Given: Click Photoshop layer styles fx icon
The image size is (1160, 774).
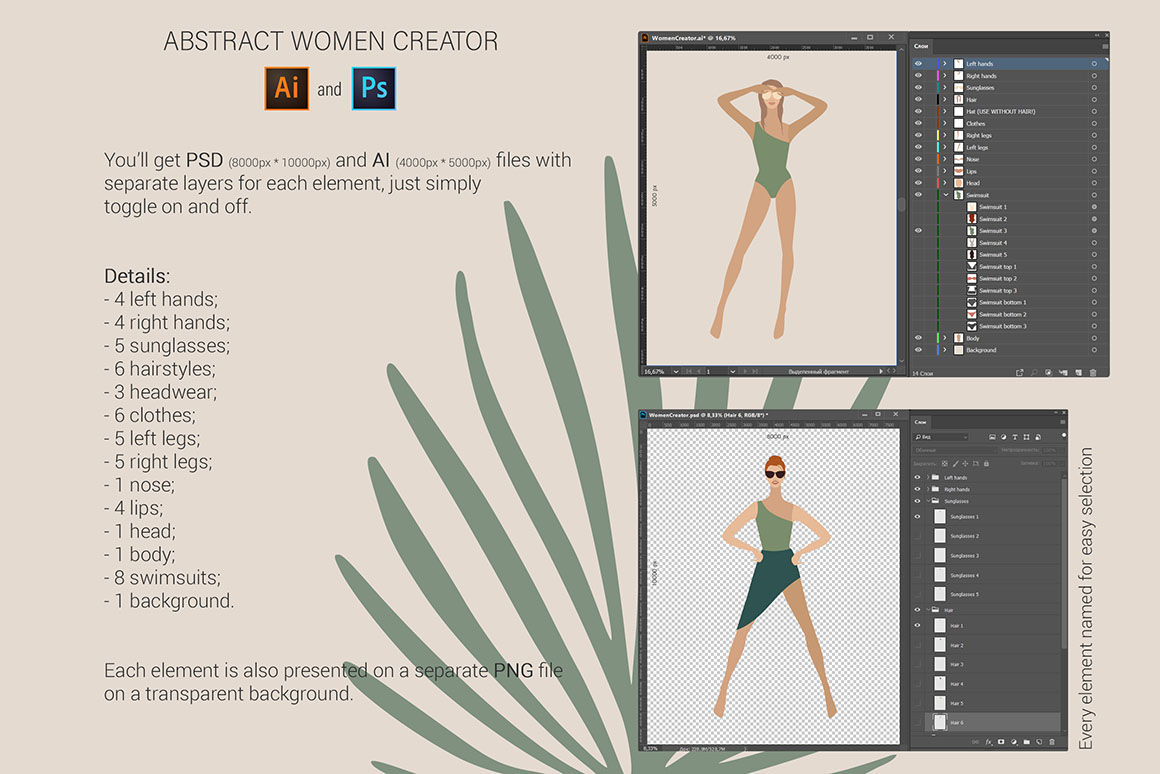Looking at the screenshot, I should pos(988,742).
